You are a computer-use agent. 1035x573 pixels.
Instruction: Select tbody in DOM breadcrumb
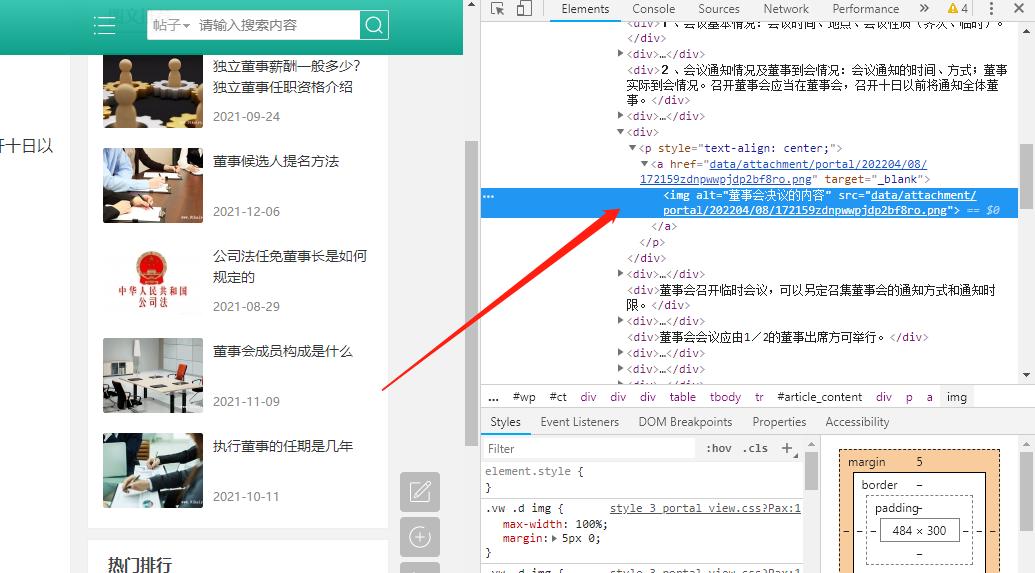(x=725, y=397)
